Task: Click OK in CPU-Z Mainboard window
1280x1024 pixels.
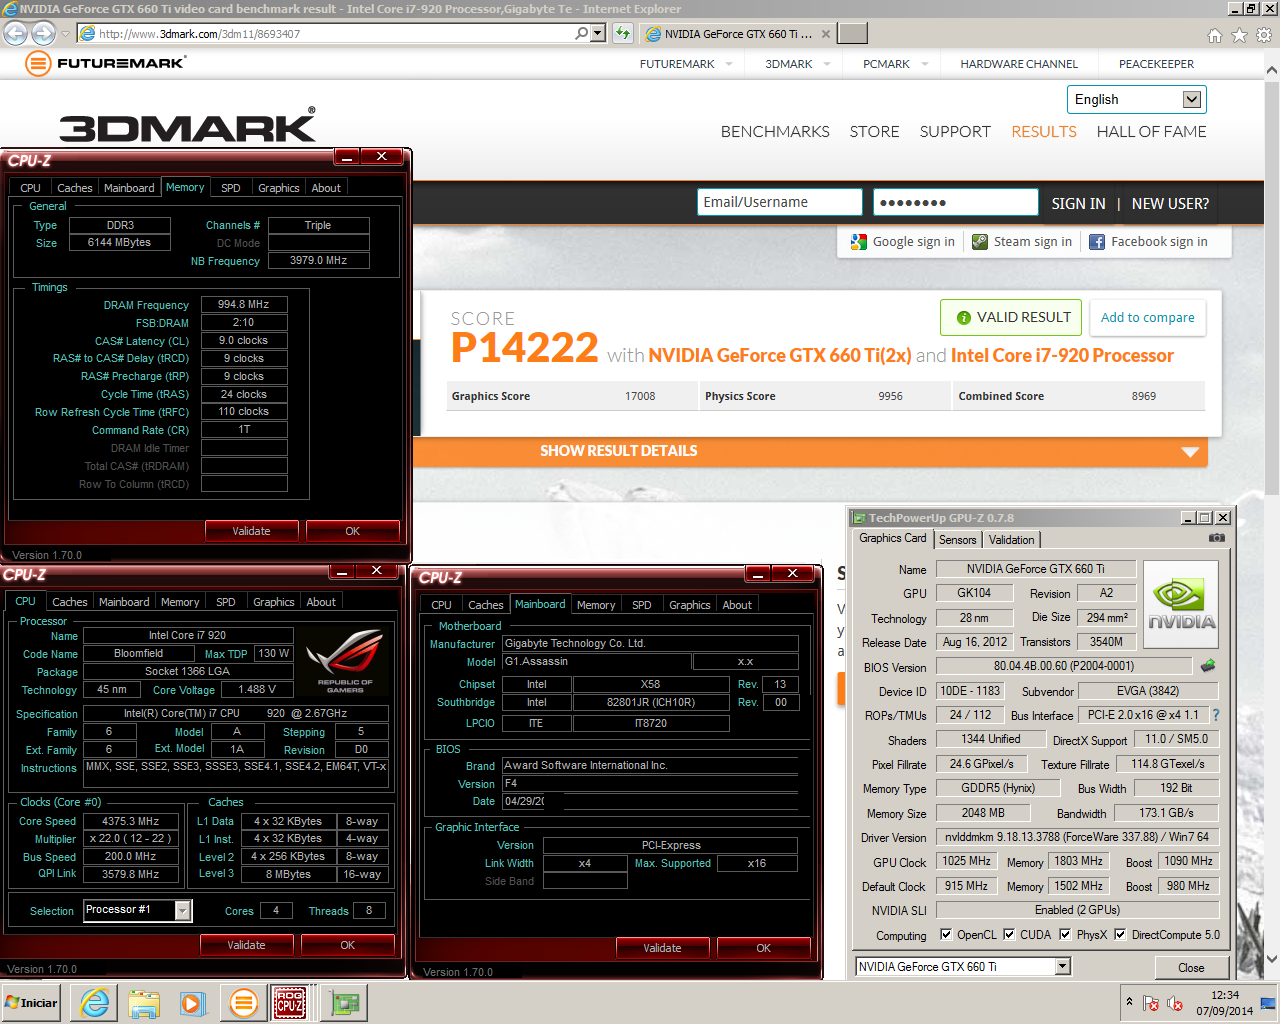Action: [763, 948]
